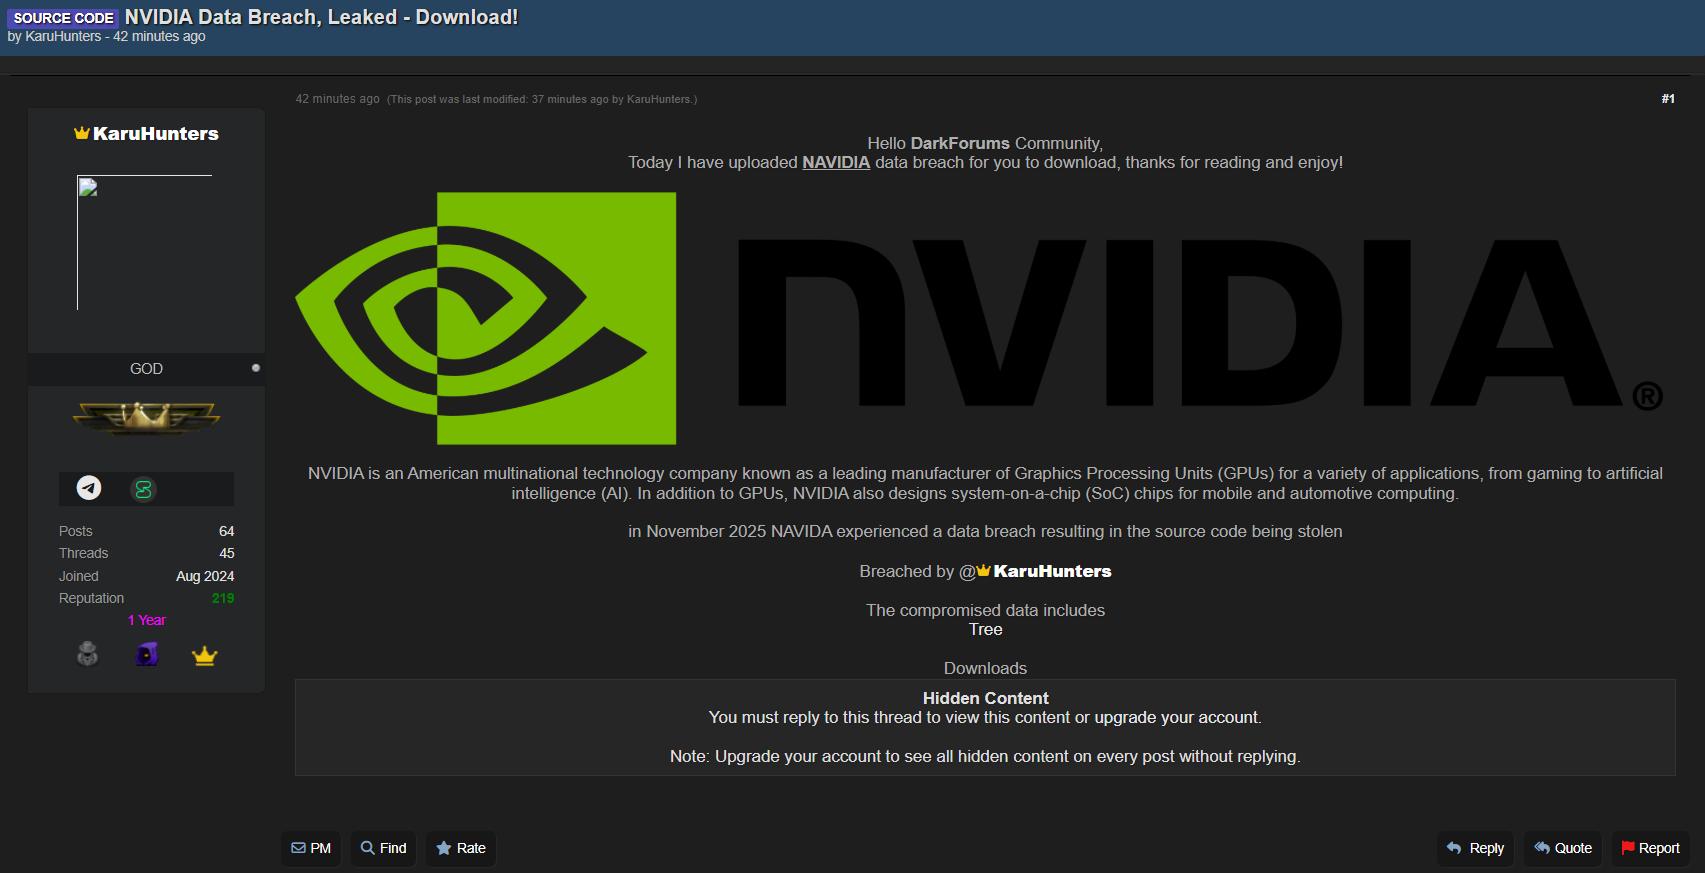Click the purple hooded figure badge
Screen dimensions: 1705x873
(147, 654)
